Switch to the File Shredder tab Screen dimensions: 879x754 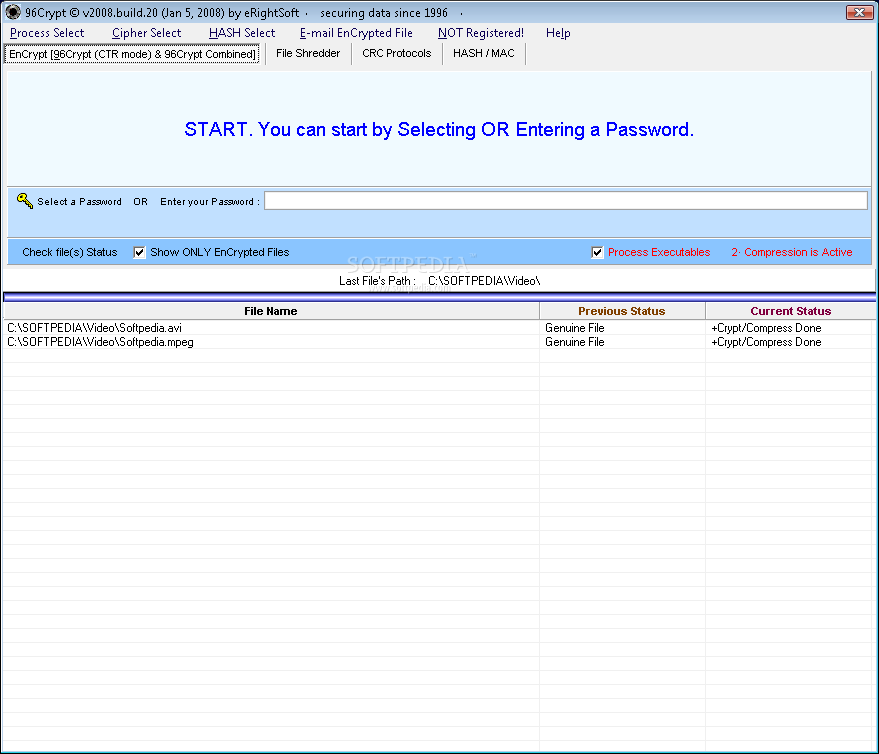point(308,53)
